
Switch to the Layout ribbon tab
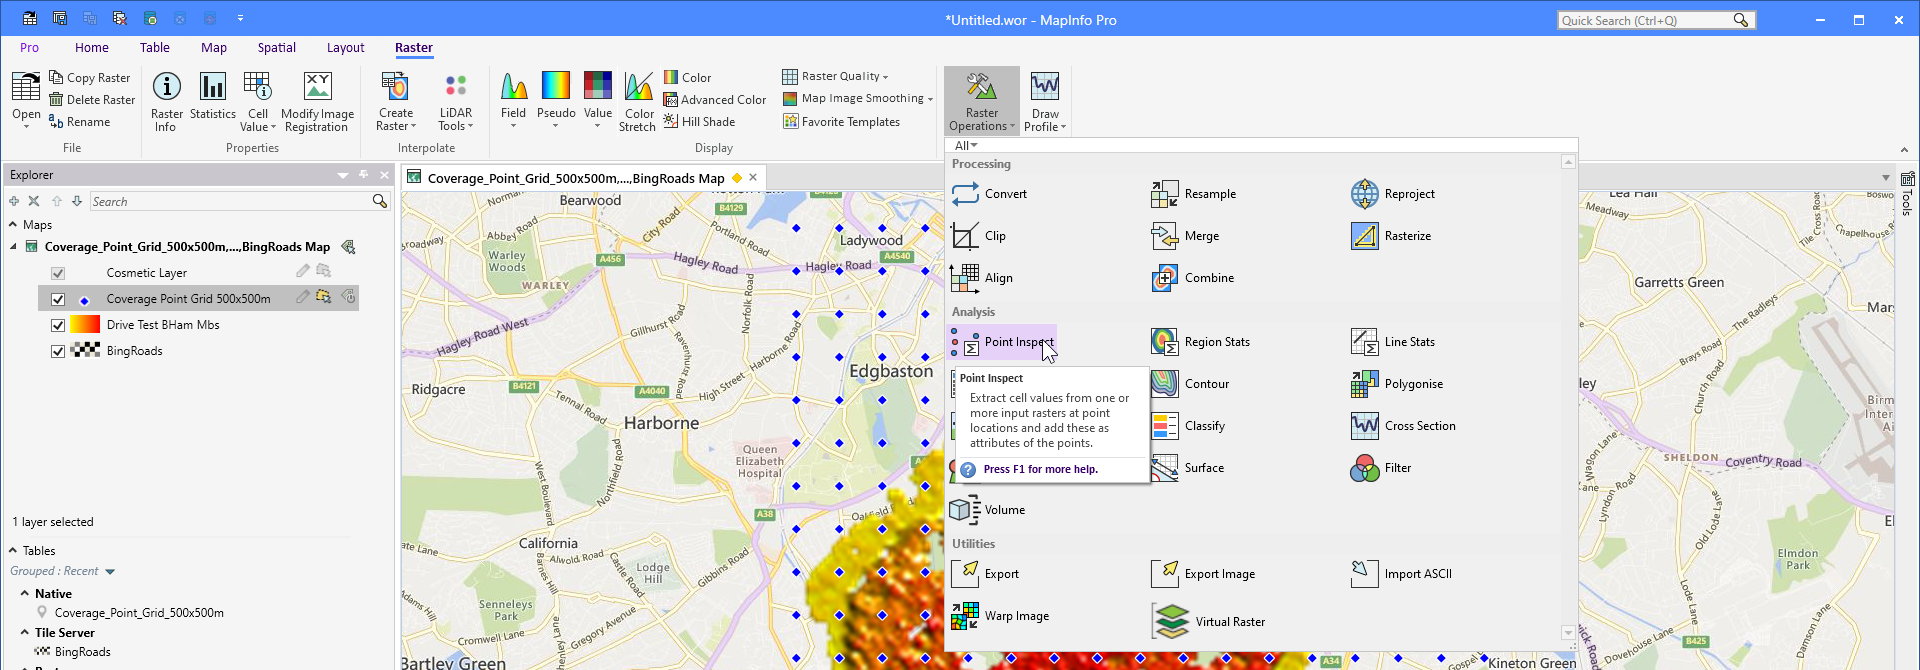coord(346,48)
